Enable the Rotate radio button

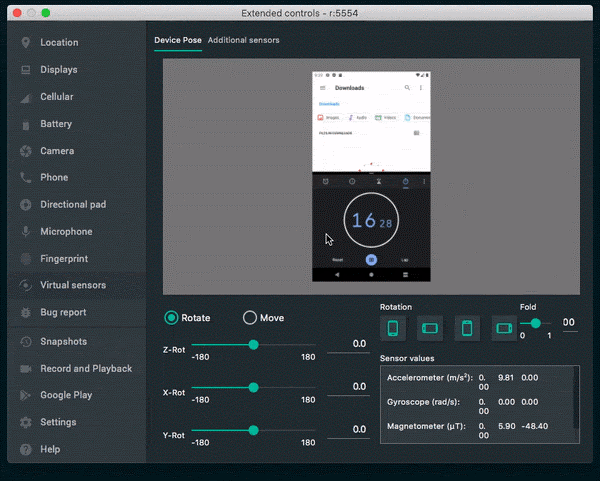point(172,318)
